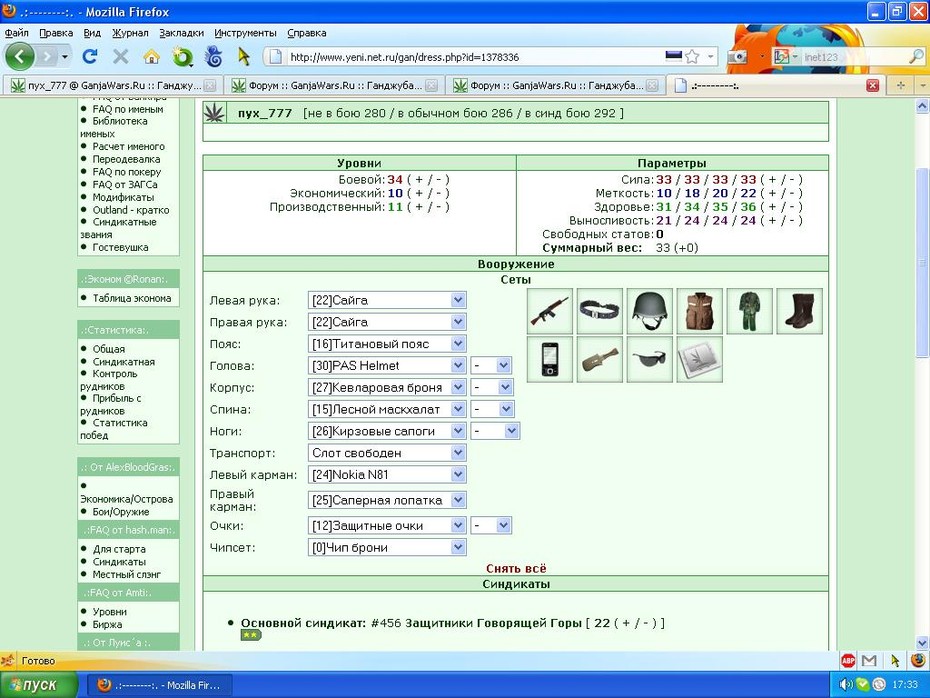Select the PAS Helmet item icon
This screenshot has width=930, height=698.
649,311
